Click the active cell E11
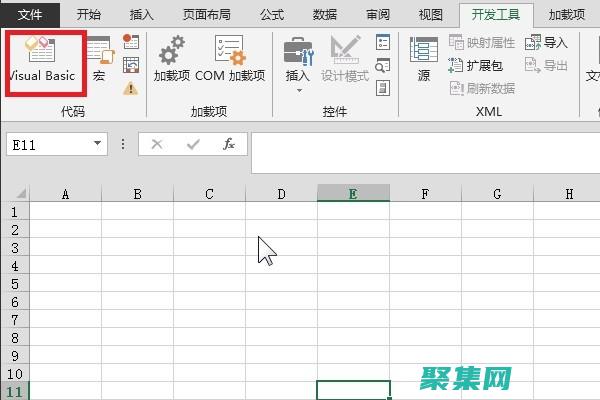 [x=354, y=390]
